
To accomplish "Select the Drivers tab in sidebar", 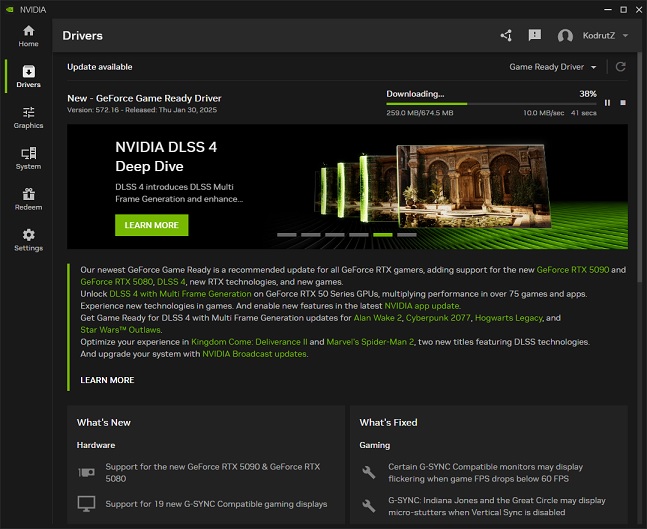I will (x=28, y=77).
